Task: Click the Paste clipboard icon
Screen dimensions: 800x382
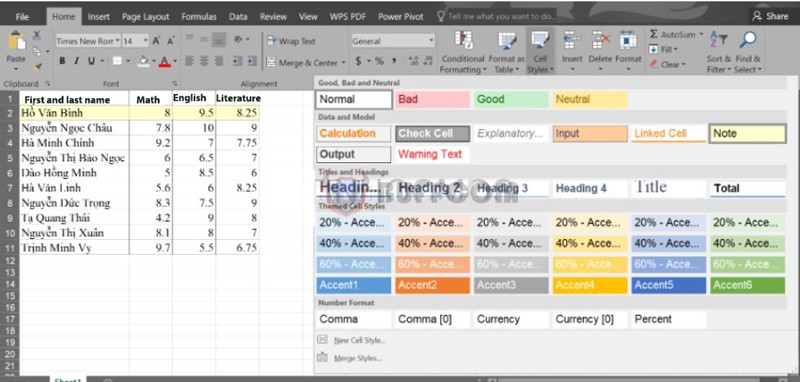Action: click(16, 41)
